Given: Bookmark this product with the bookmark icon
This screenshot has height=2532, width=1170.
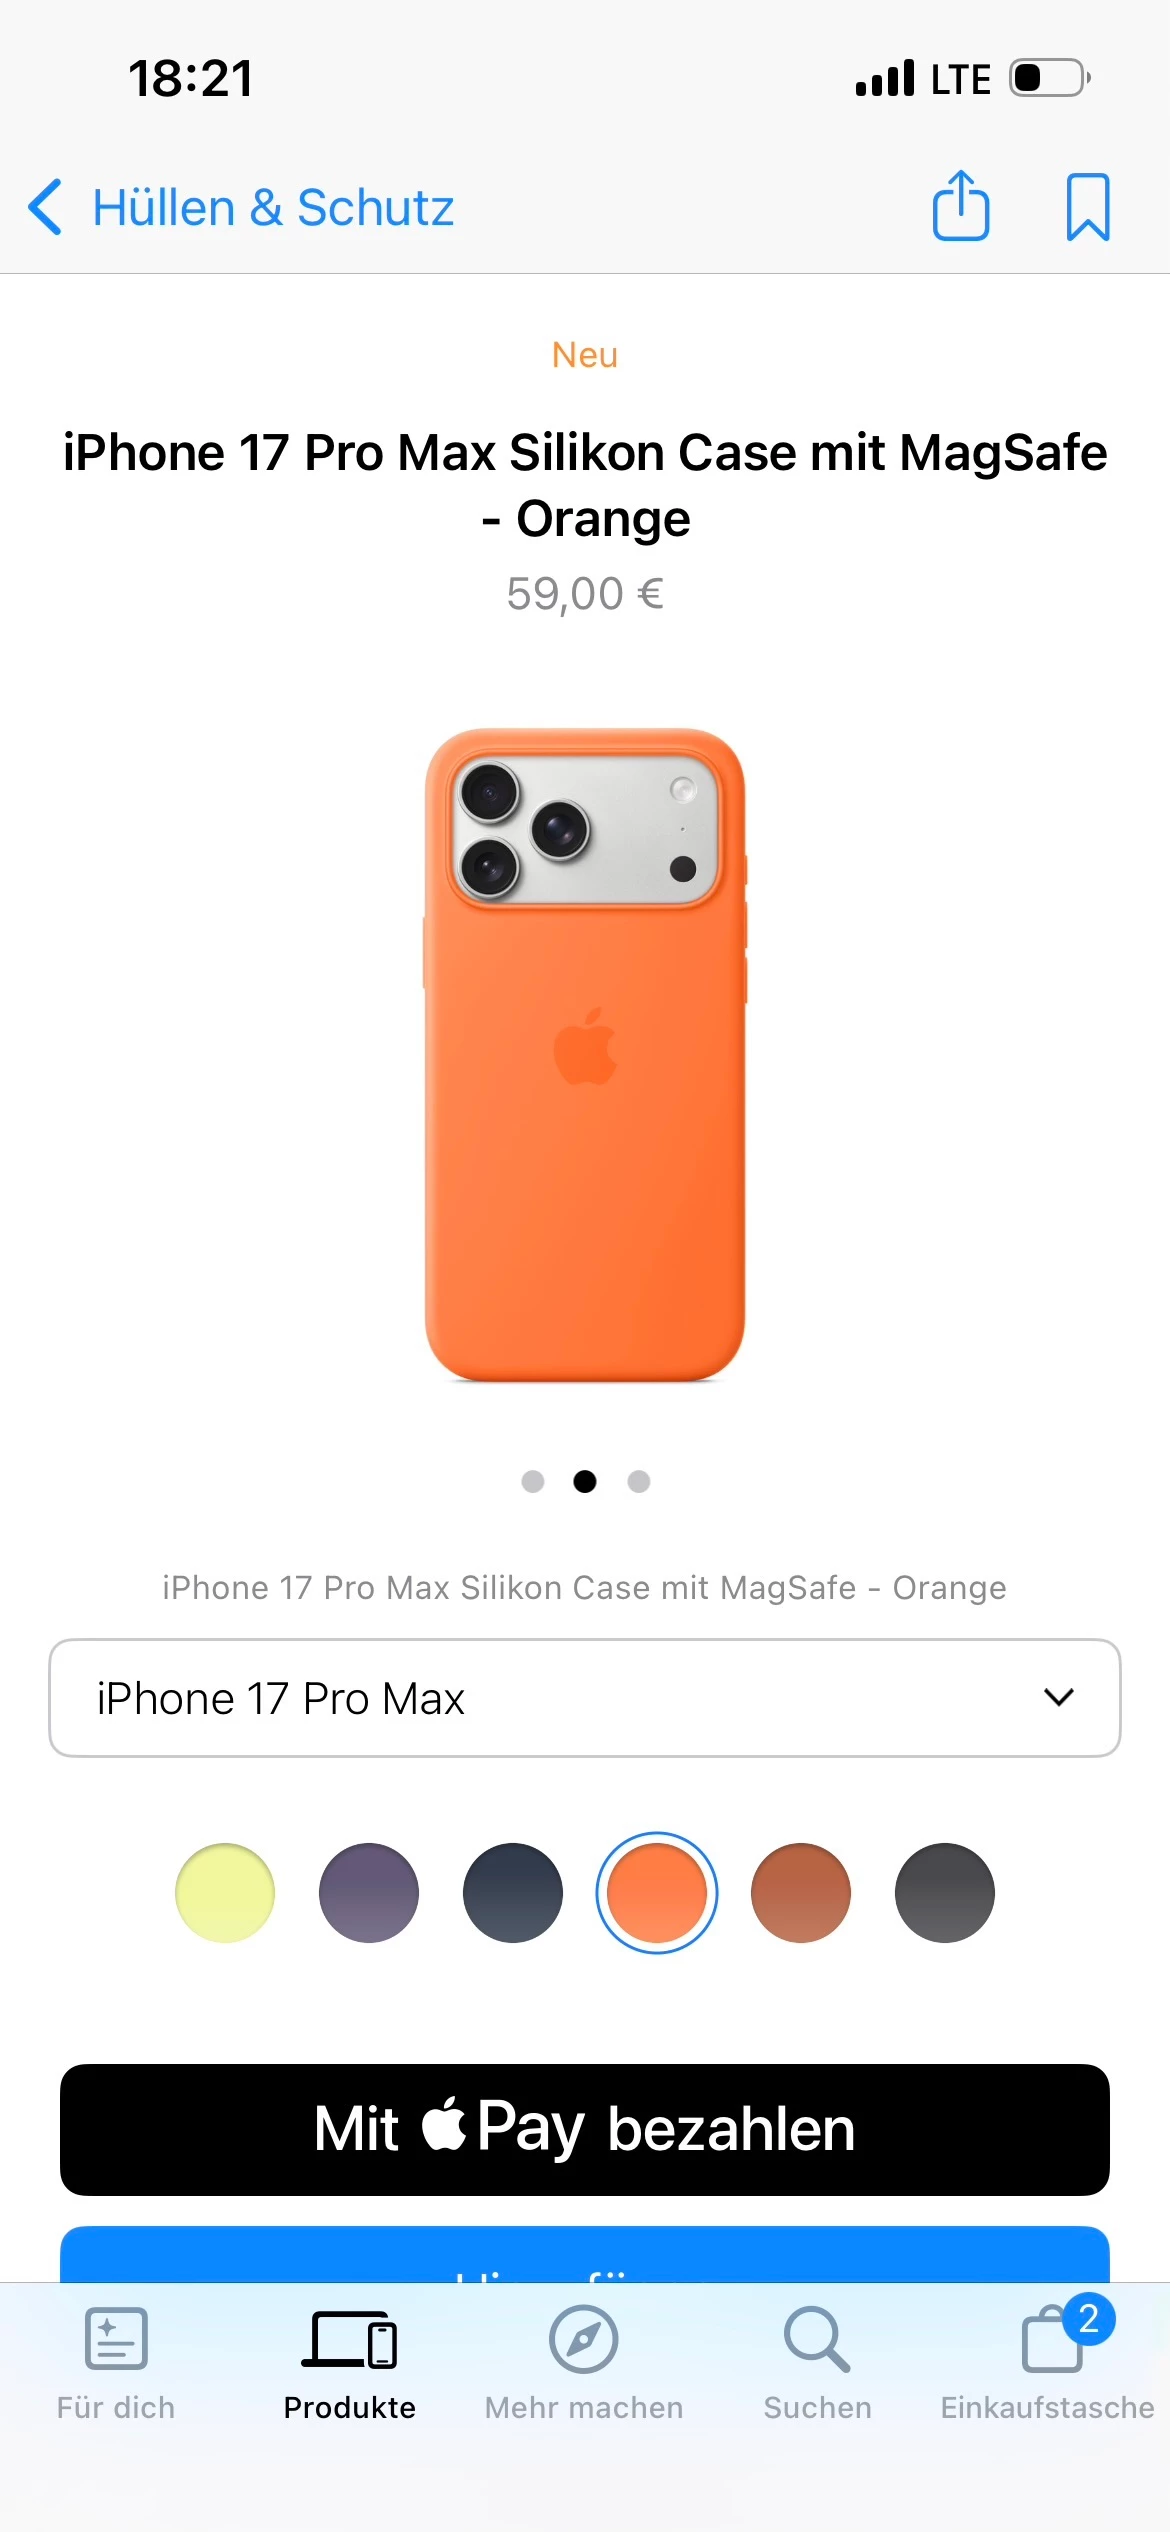Looking at the screenshot, I should (x=1088, y=207).
